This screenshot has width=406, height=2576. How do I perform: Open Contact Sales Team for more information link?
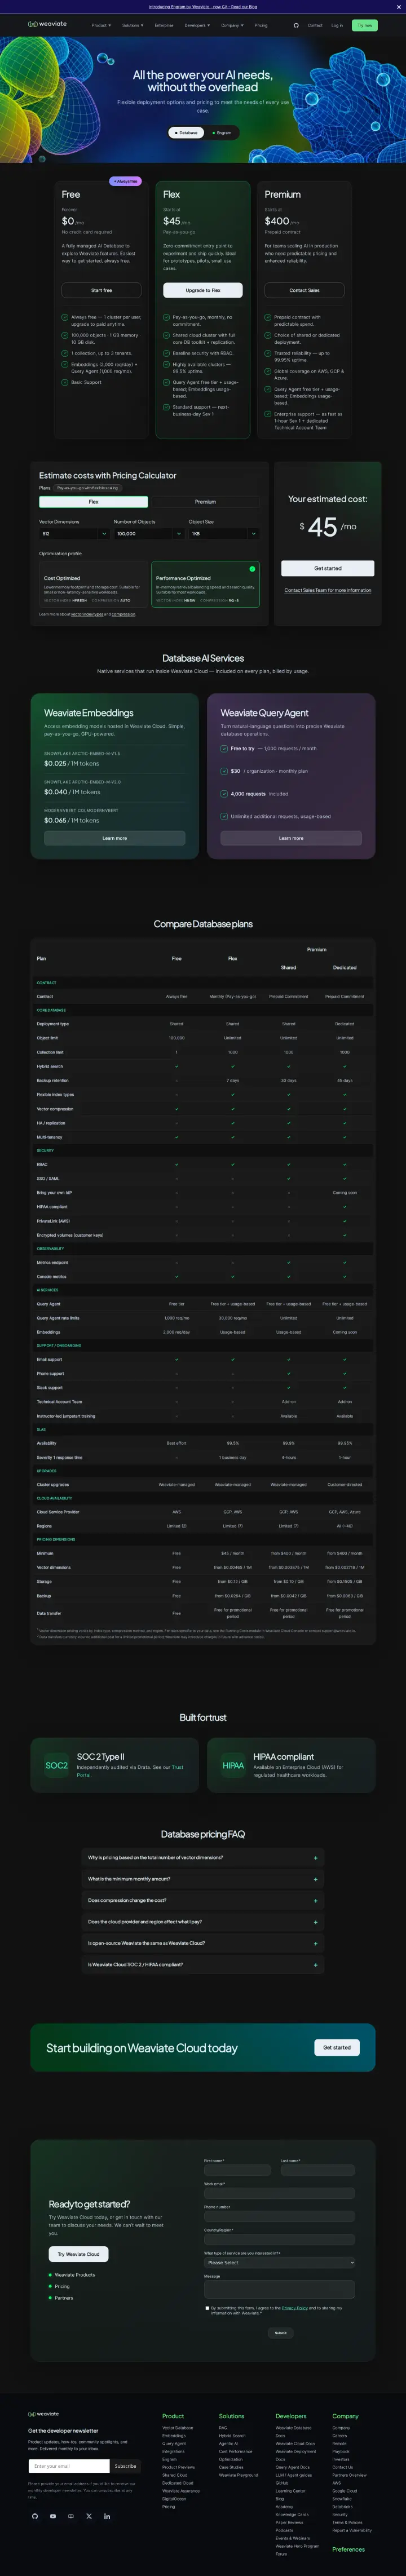(328, 590)
